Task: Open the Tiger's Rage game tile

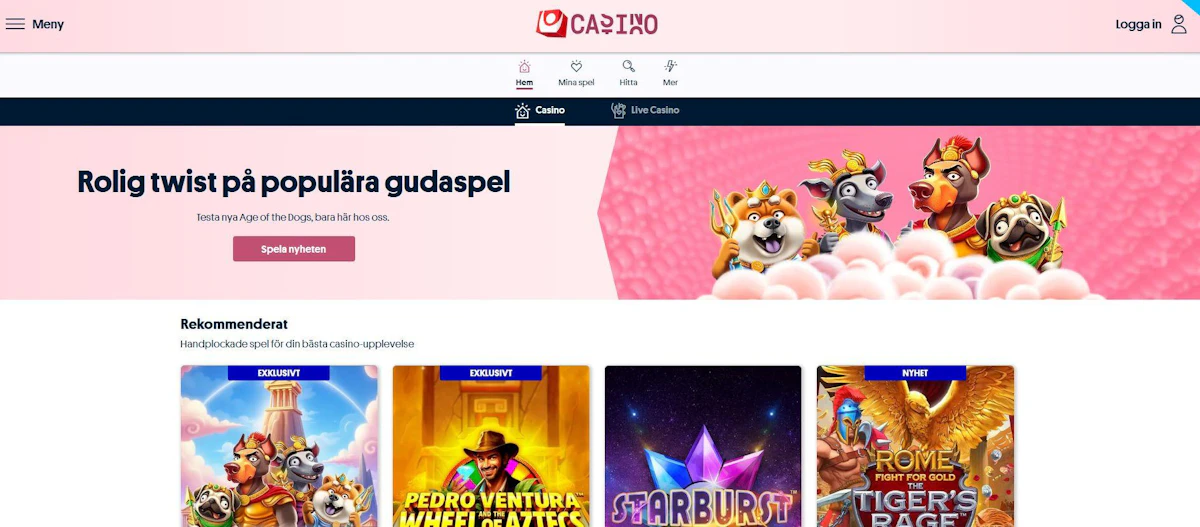Action: pyautogui.click(x=915, y=446)
